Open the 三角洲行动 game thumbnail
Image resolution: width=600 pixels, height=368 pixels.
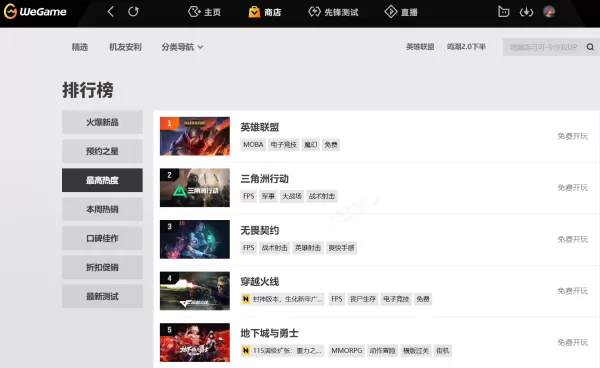coord(195,187)
